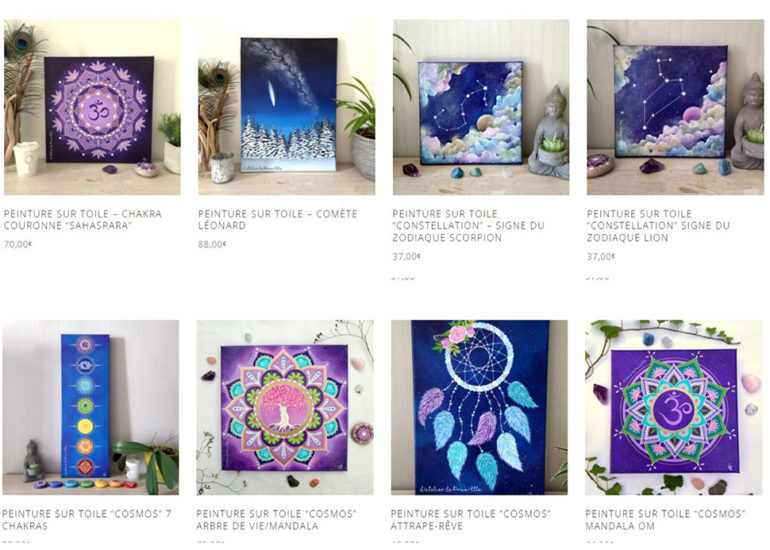Click the 70,00€ price of Chakra Couronne

tap(18, 244)
